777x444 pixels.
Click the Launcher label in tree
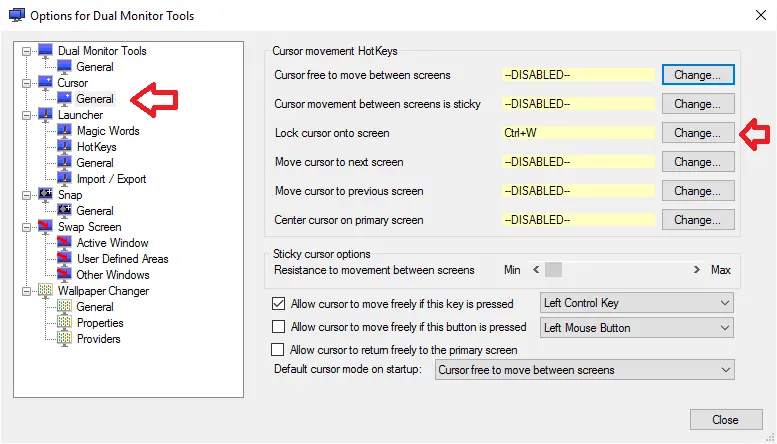click(80, 115)
